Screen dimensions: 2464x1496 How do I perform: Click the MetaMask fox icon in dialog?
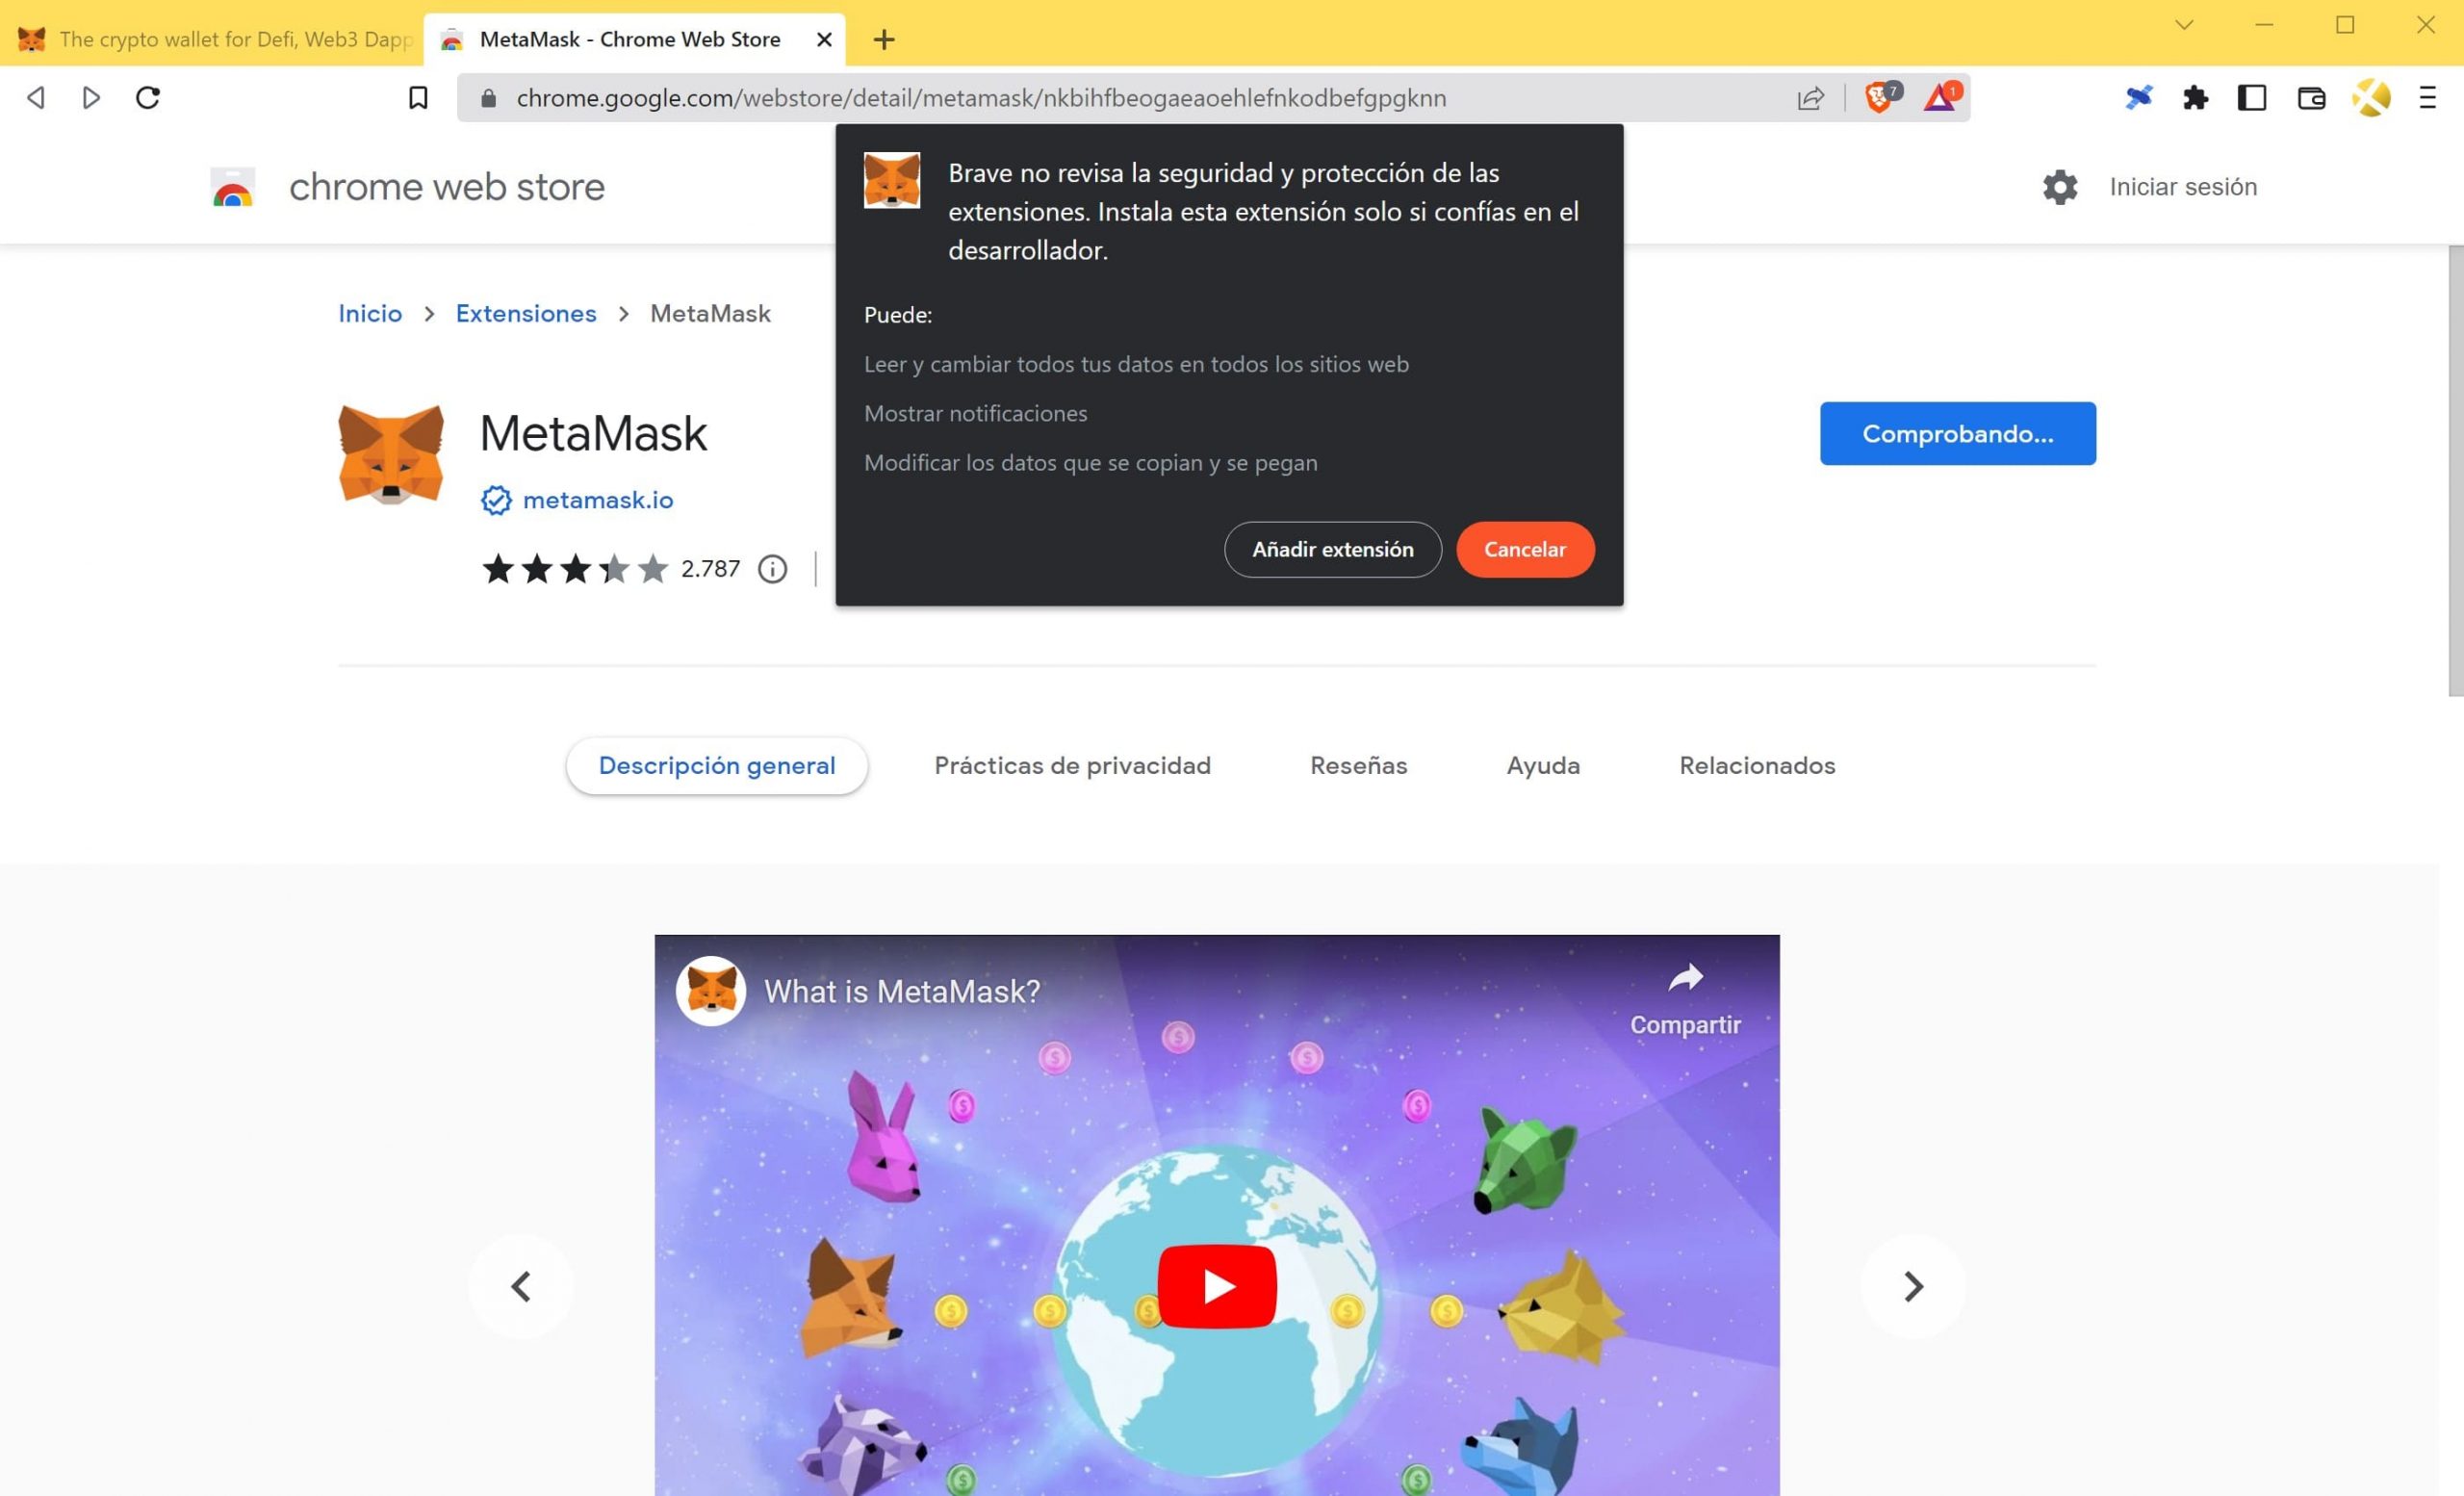[892, 180]
